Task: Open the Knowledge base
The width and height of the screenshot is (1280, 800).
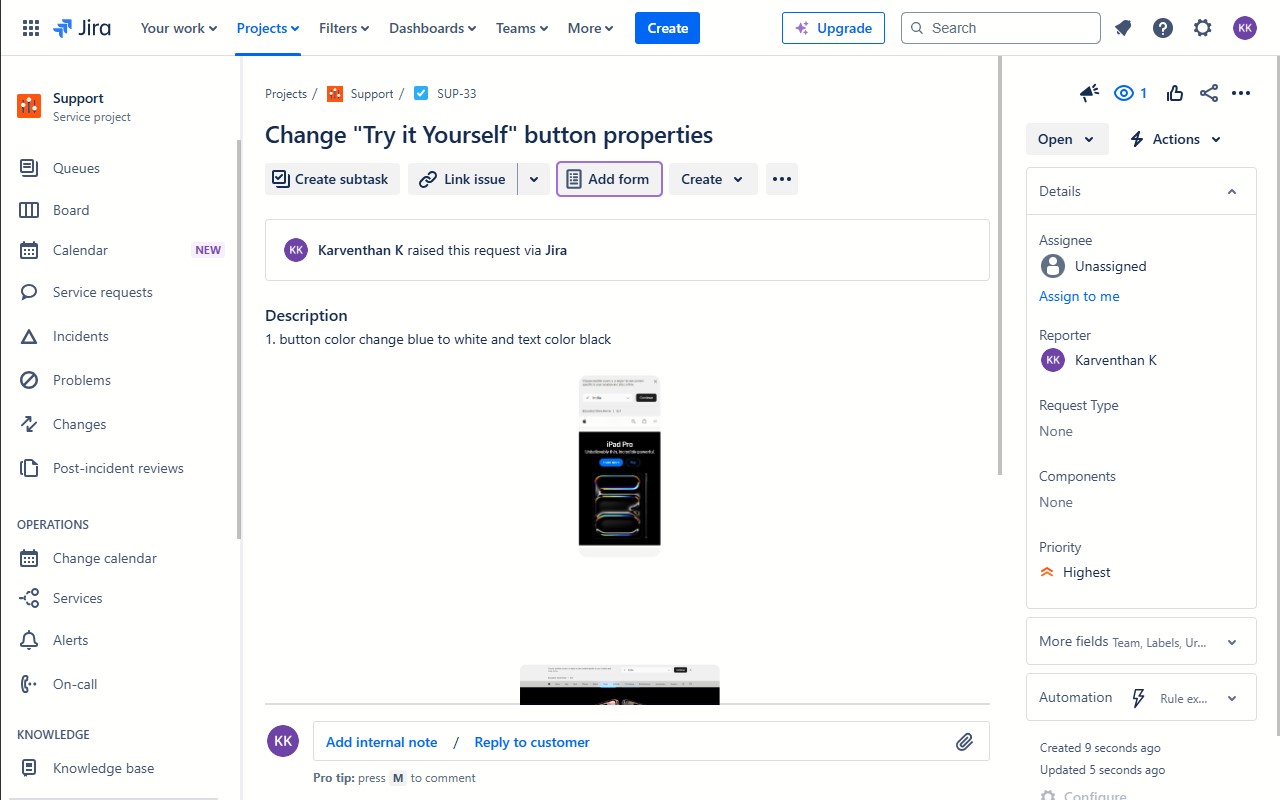Action: tap(104, 768)
